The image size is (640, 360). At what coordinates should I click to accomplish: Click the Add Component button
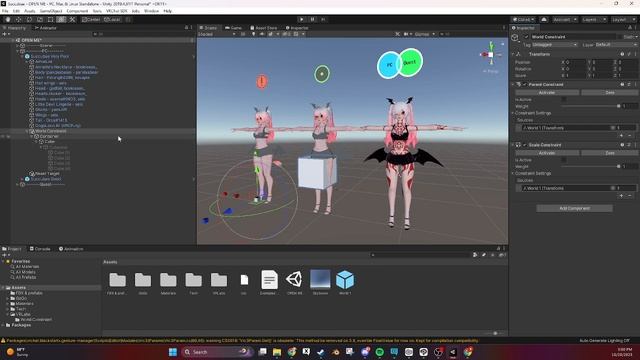tap(574, 209)
